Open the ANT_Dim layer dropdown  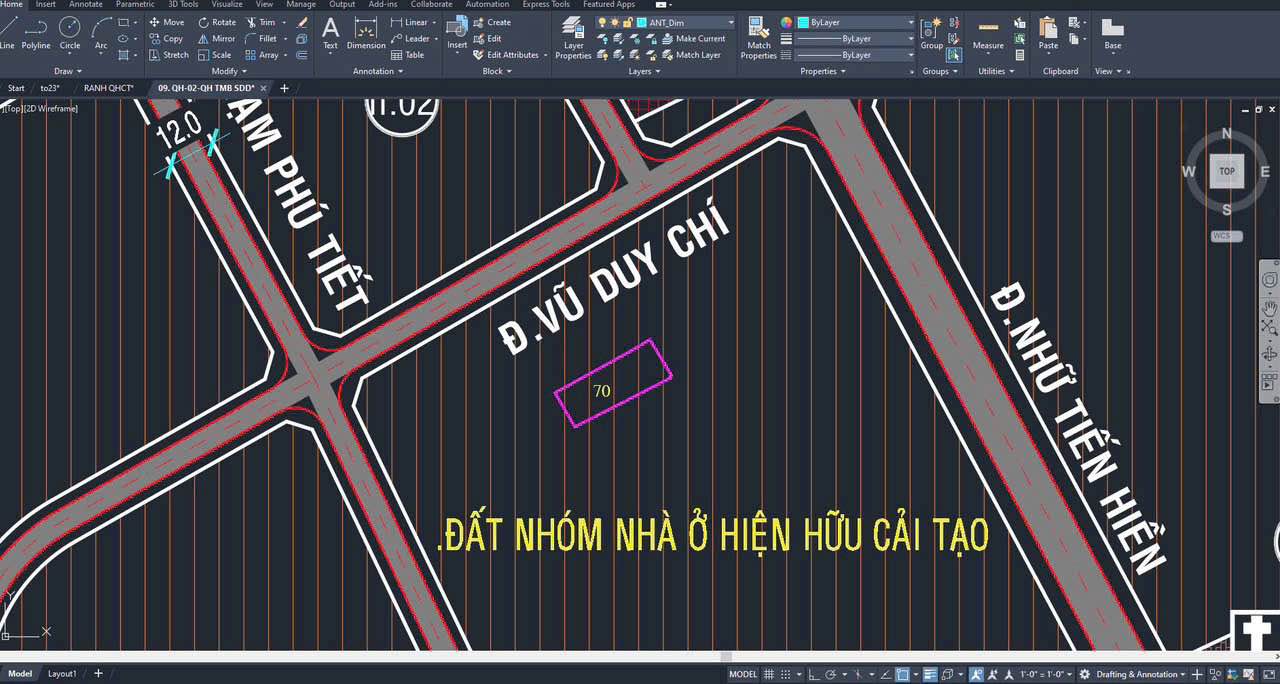tap(730, 22)
